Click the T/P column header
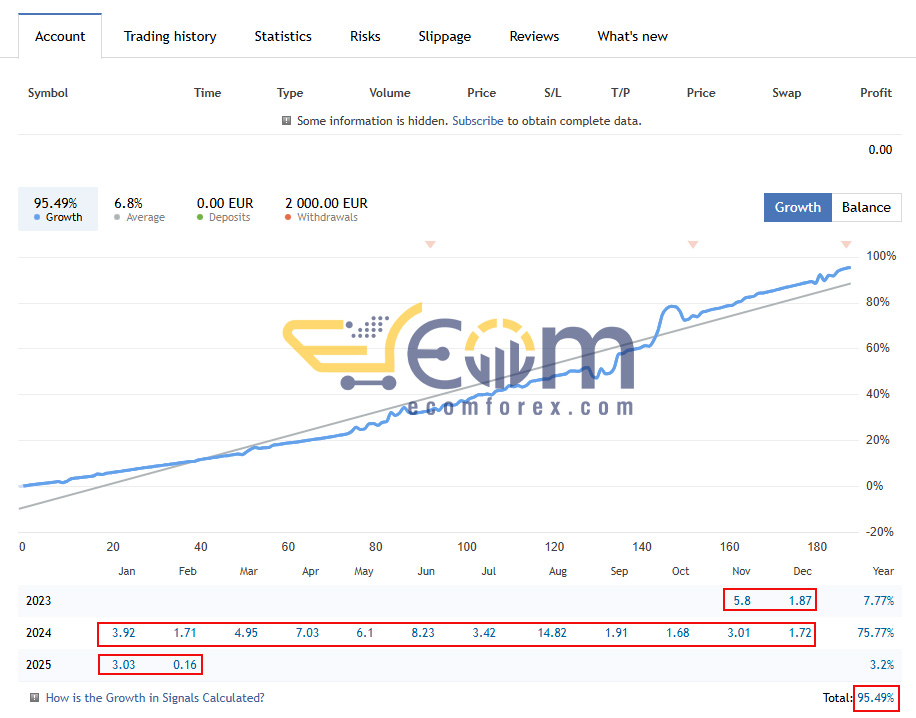916x718 pixels. tap(620, 93)
